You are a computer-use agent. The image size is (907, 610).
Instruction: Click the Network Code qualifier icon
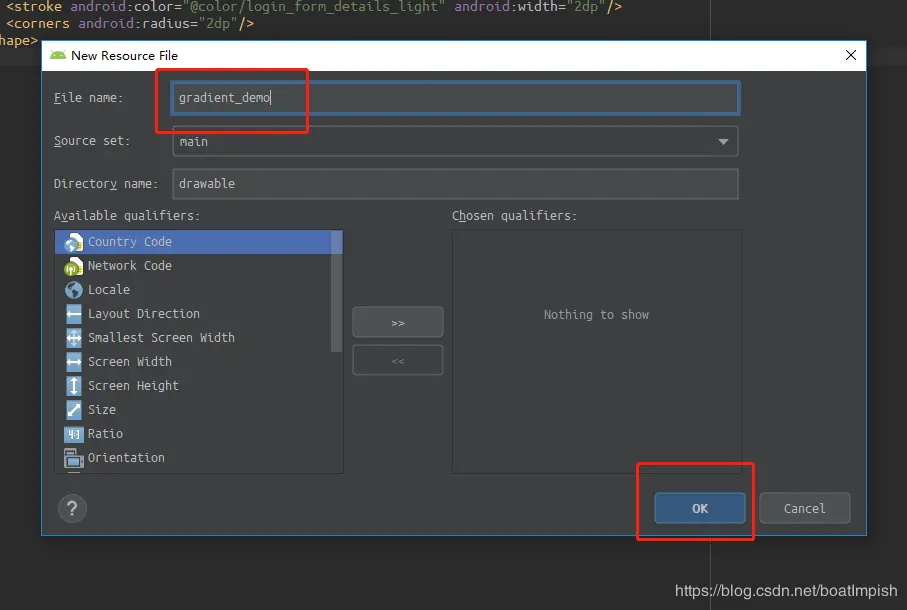coord(73,266)
